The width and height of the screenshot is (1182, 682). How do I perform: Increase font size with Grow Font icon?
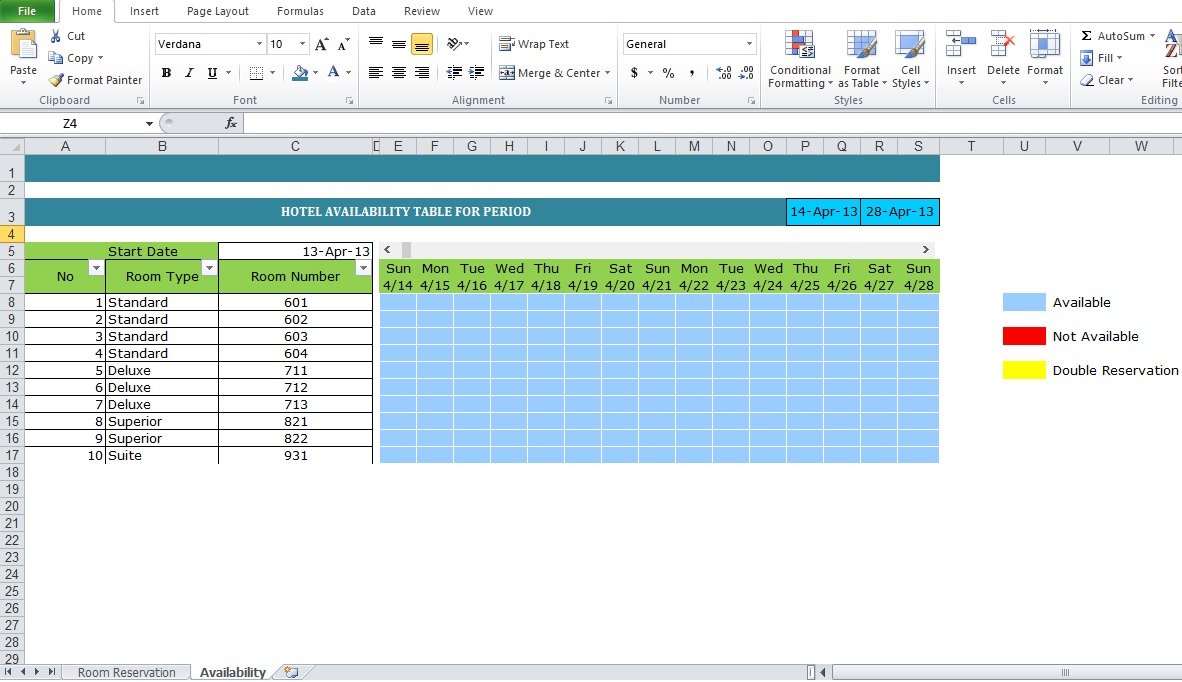point(321,44)
